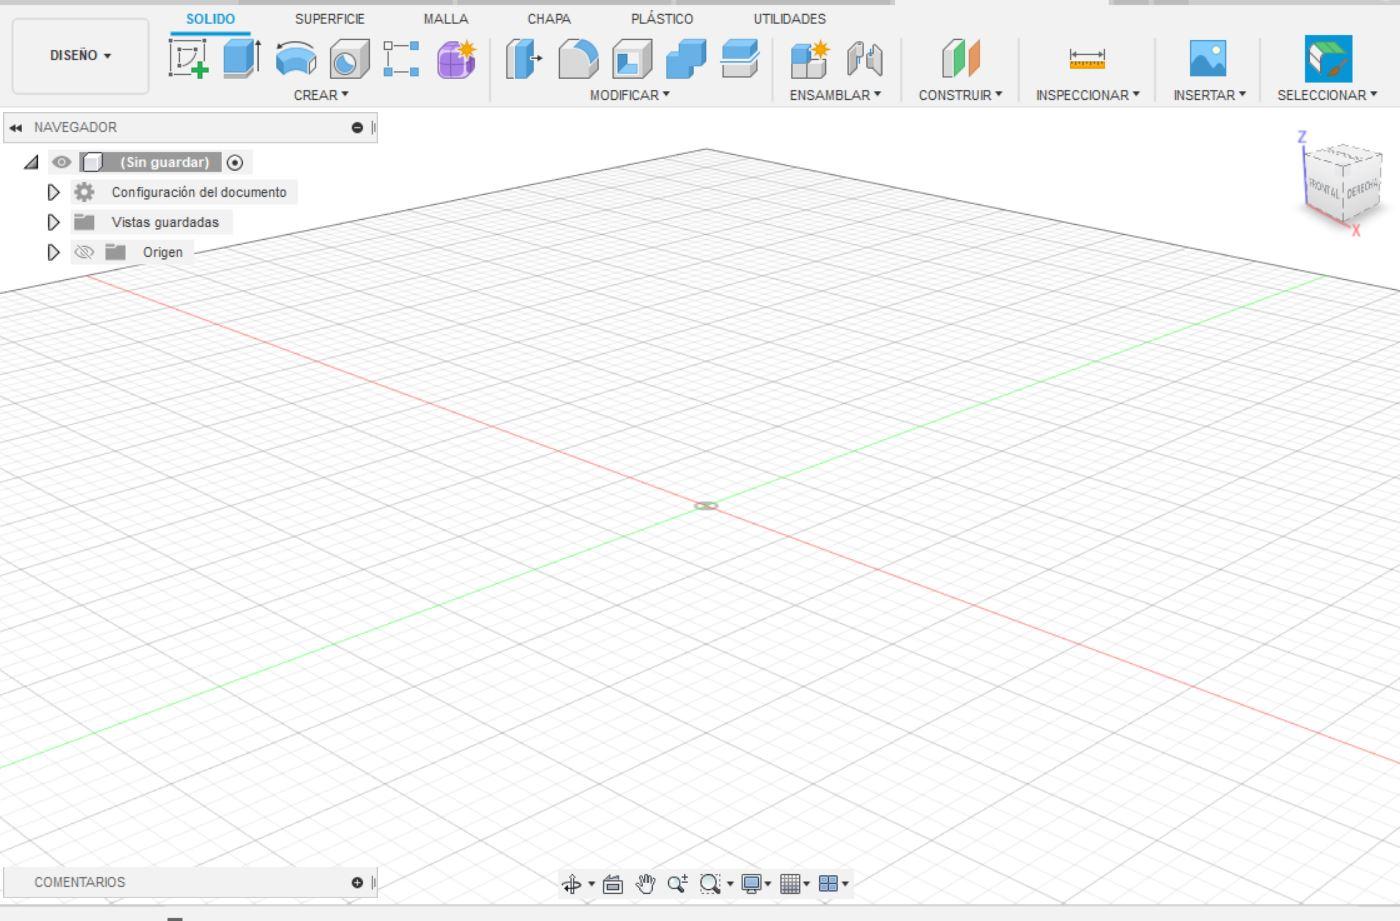Open the Display Settings dropdown arrow

[x=768, y=884]
